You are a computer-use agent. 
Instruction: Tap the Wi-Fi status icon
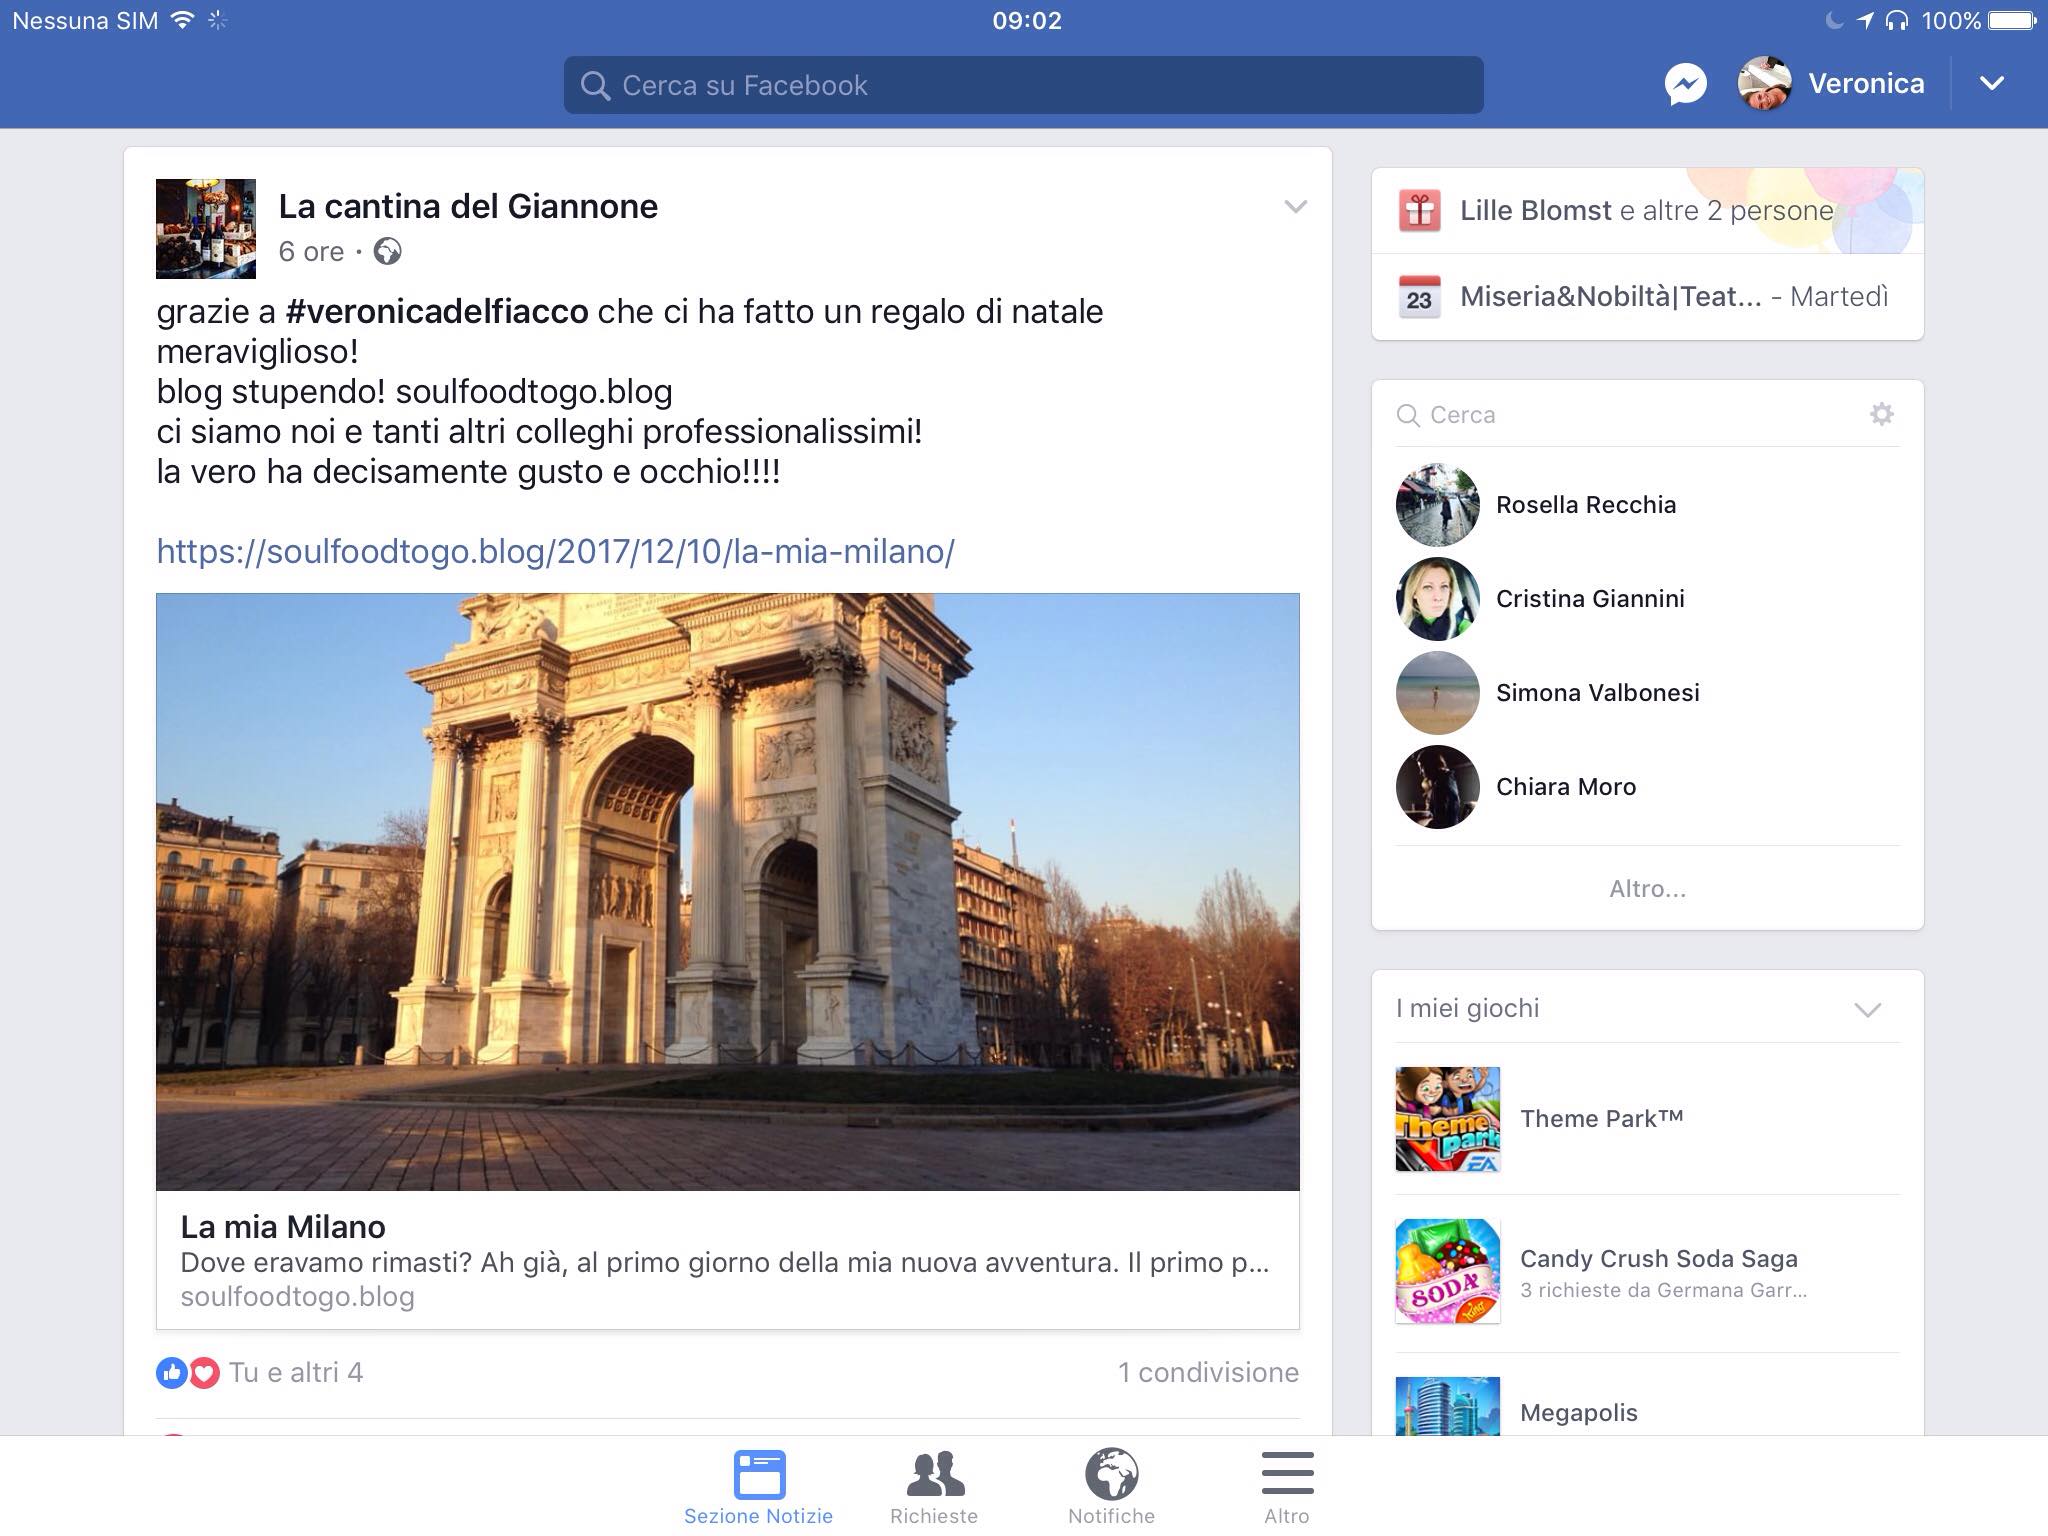[182, 20]
